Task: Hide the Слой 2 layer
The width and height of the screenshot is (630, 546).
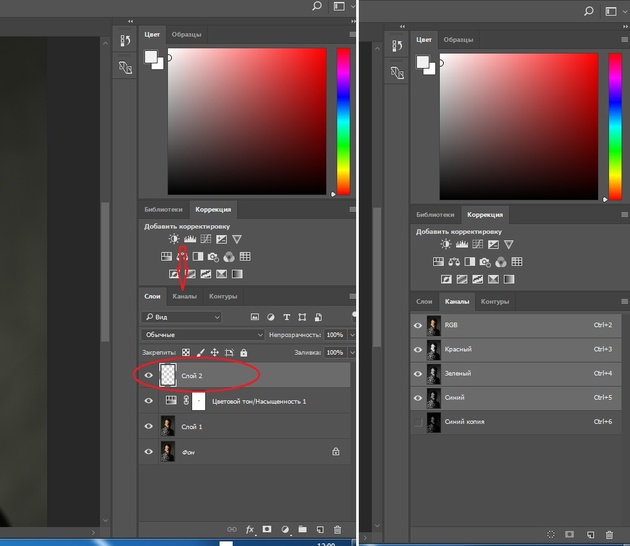Action: click(149, 375)
